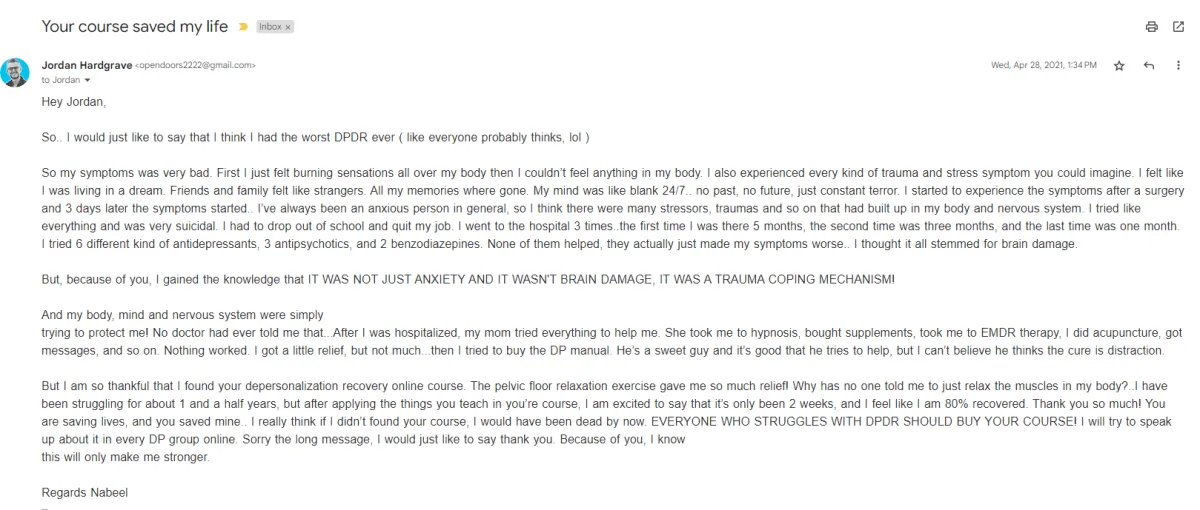Screen dimensions: 1200x510
Task: Open the email in a new window
Action: 1178,27
